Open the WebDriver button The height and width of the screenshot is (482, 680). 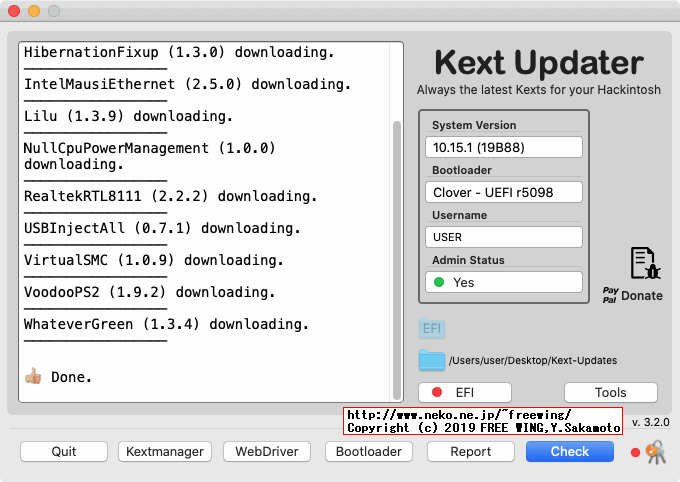(x=267, y=452)
